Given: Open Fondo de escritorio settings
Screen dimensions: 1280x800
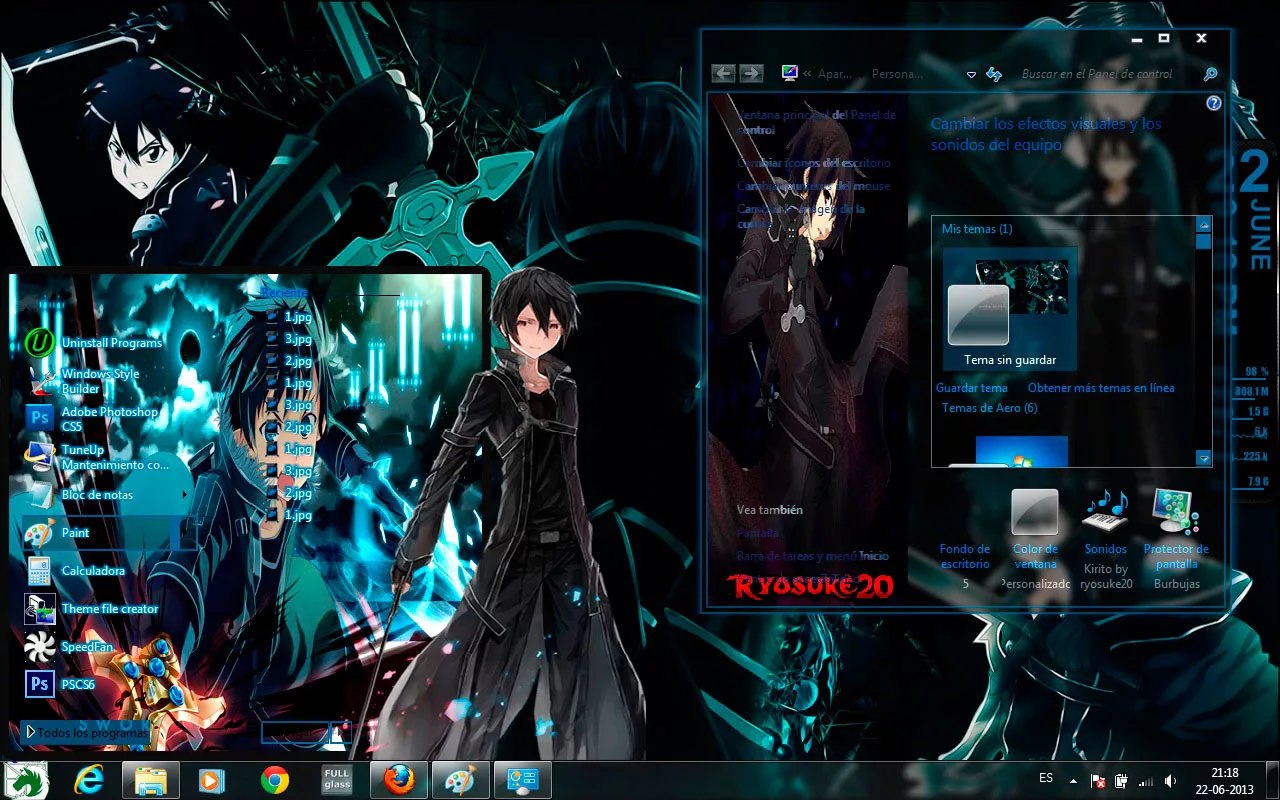Looking at the screenshot, I should (965, 555).
